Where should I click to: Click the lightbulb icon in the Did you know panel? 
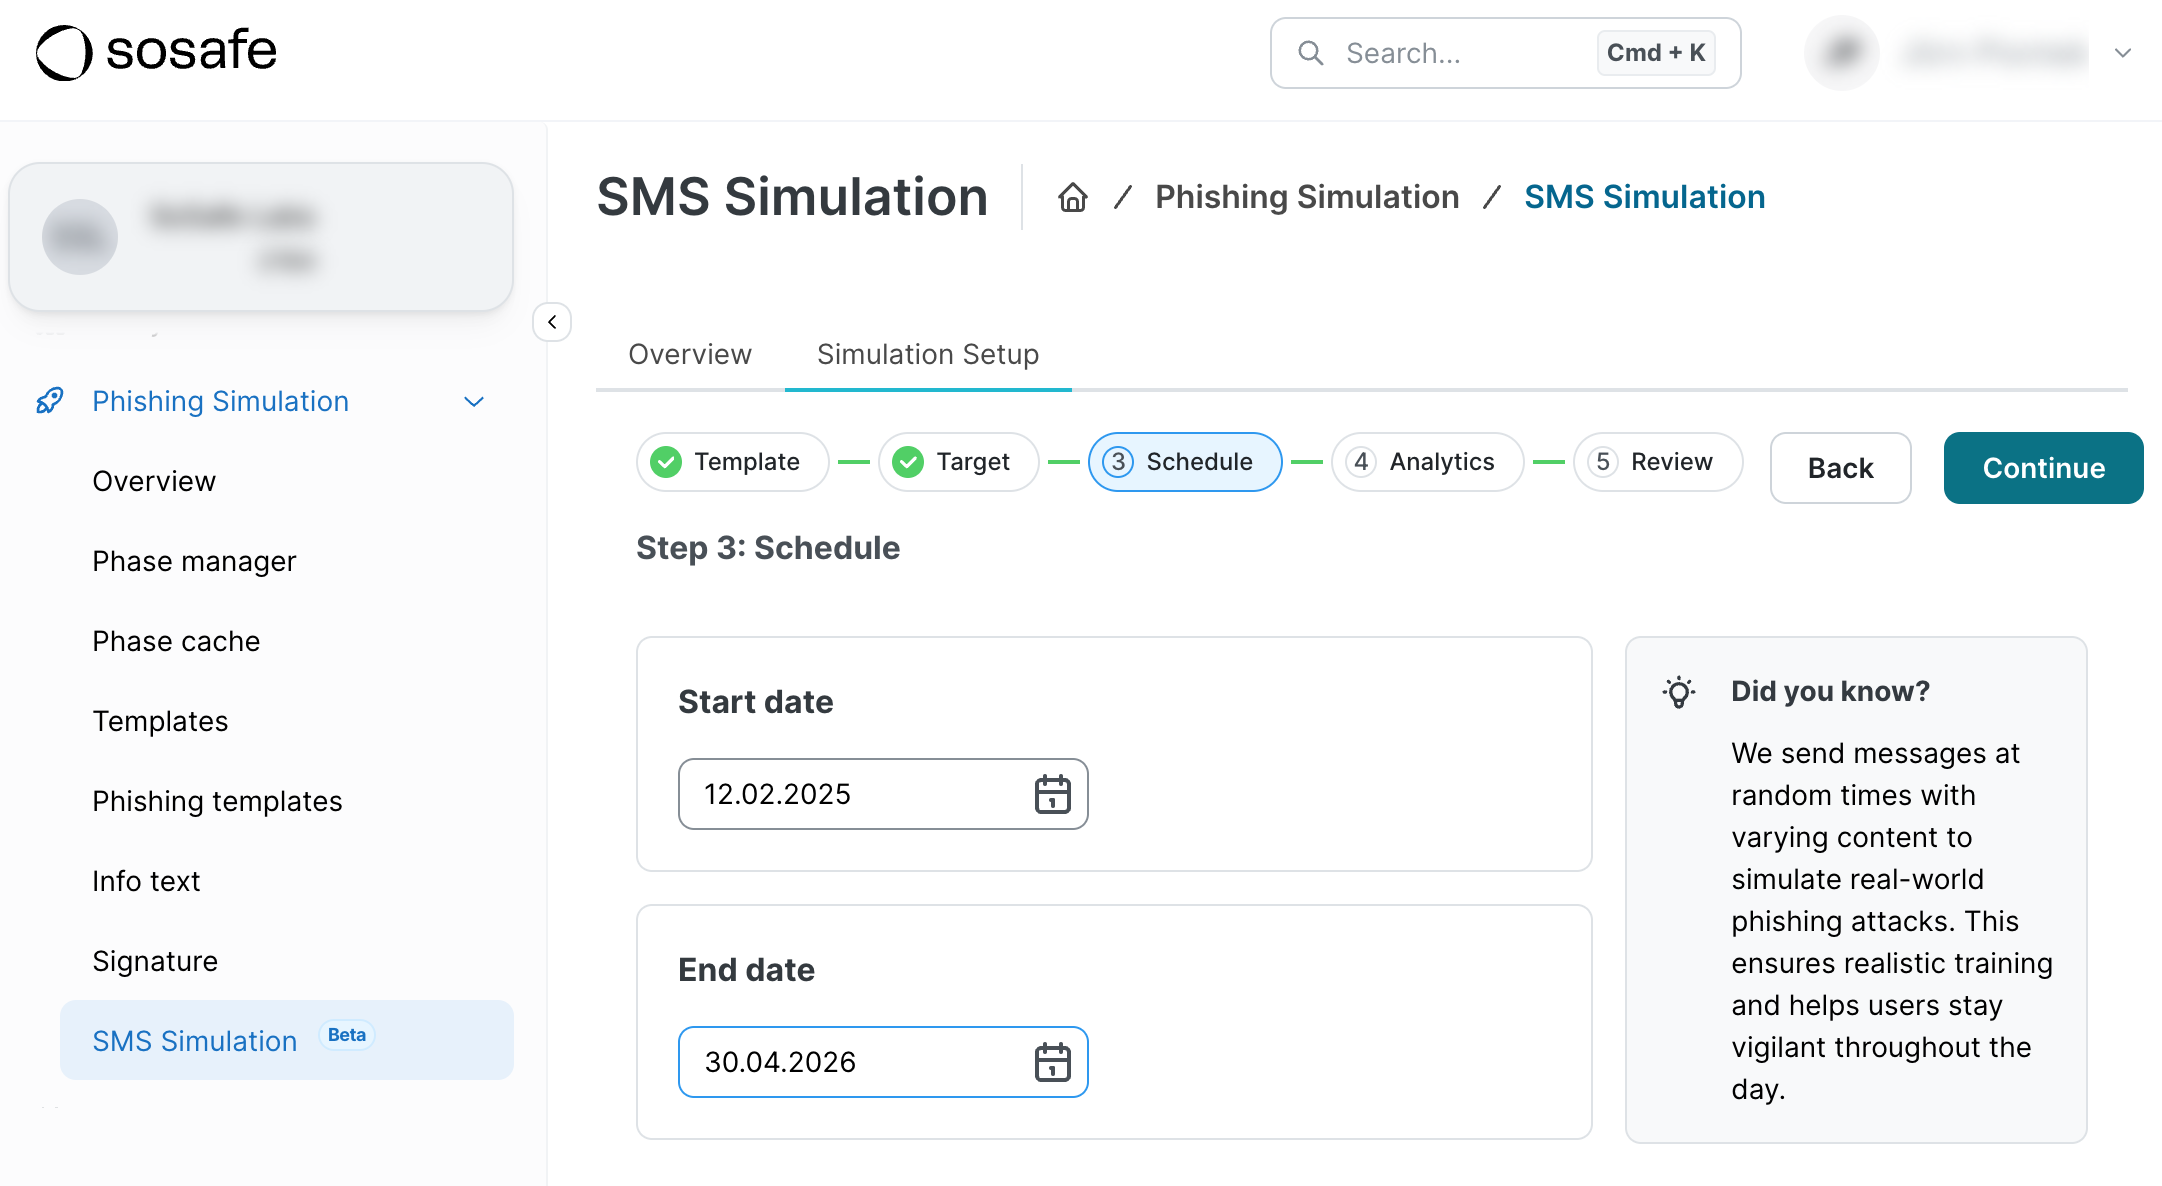point(1678,691)
